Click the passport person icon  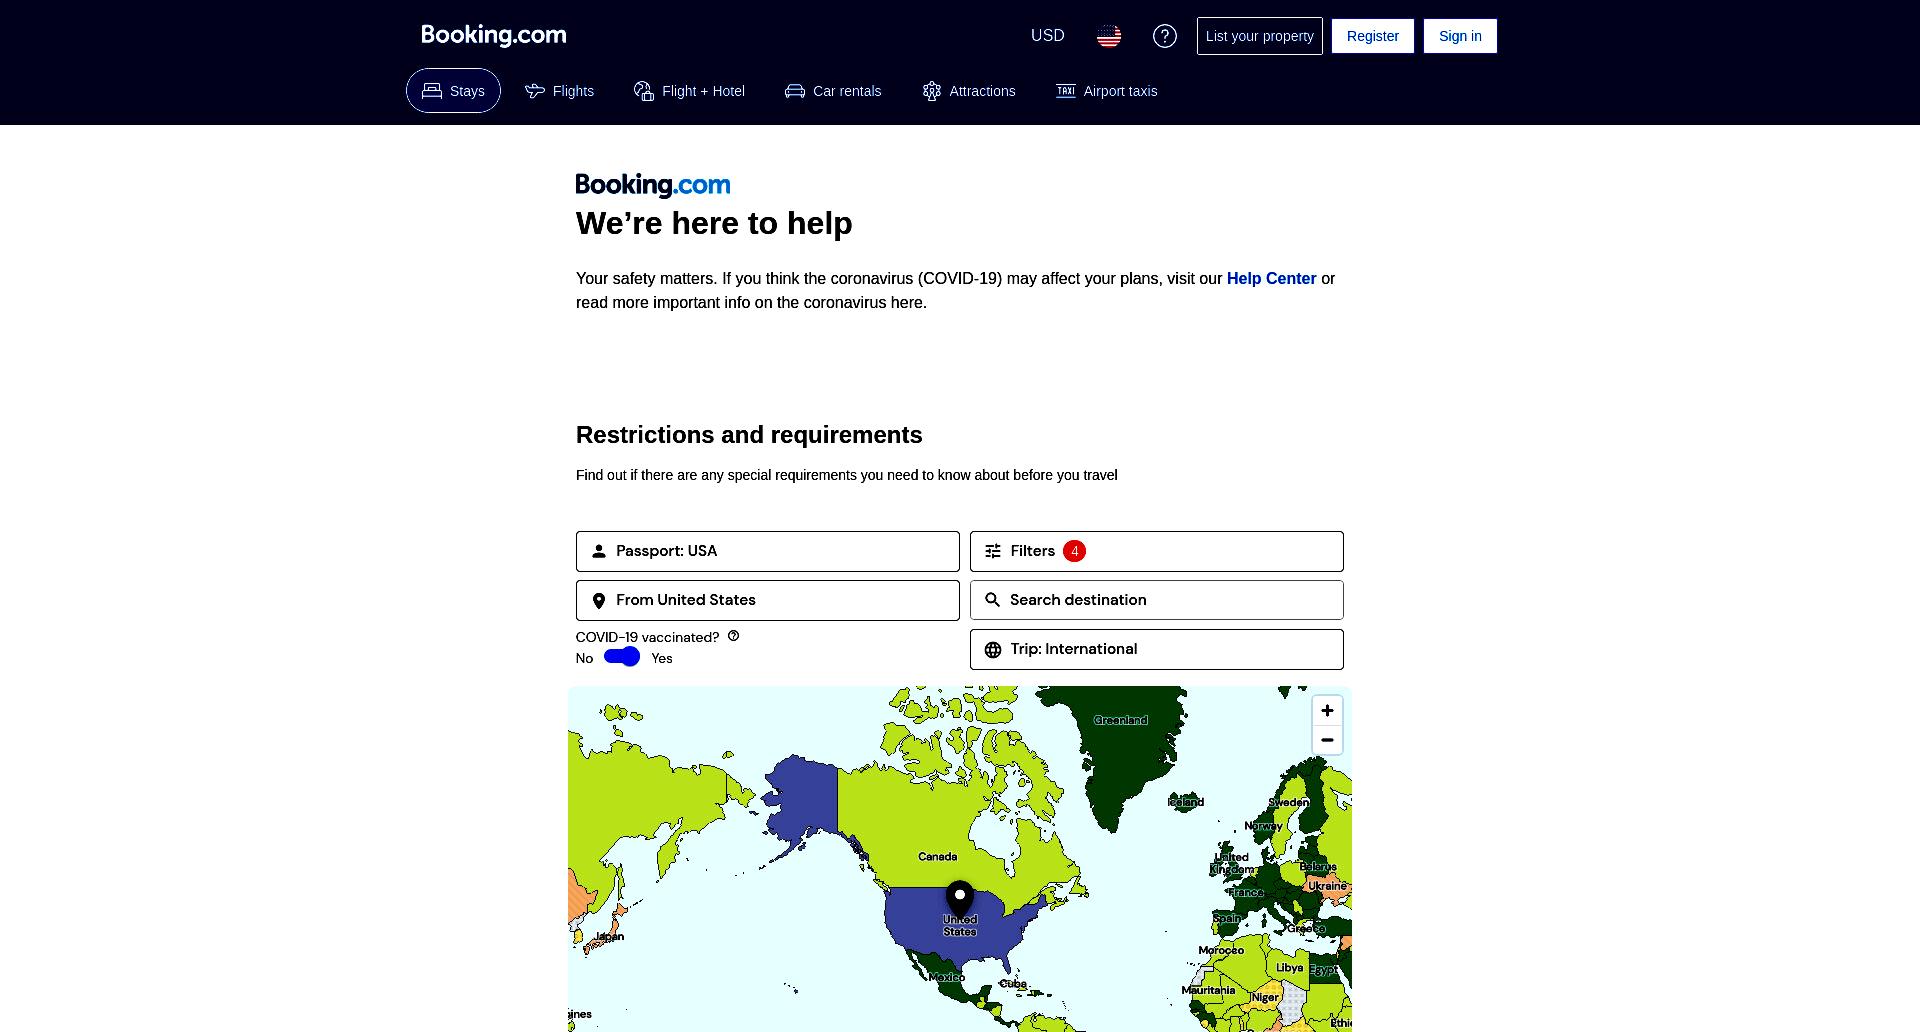point(599,551)
